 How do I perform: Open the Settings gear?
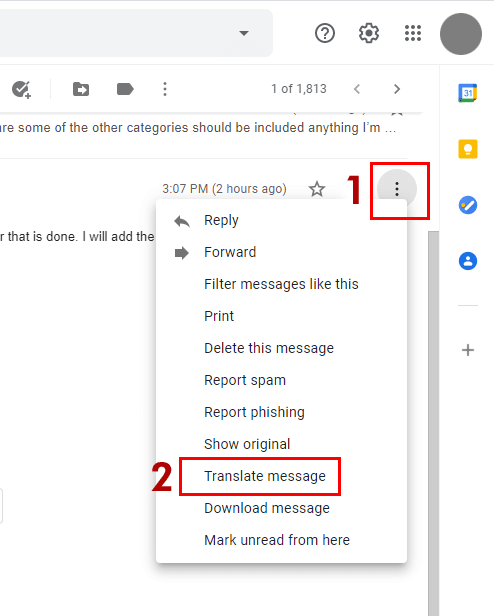(369, 33)
